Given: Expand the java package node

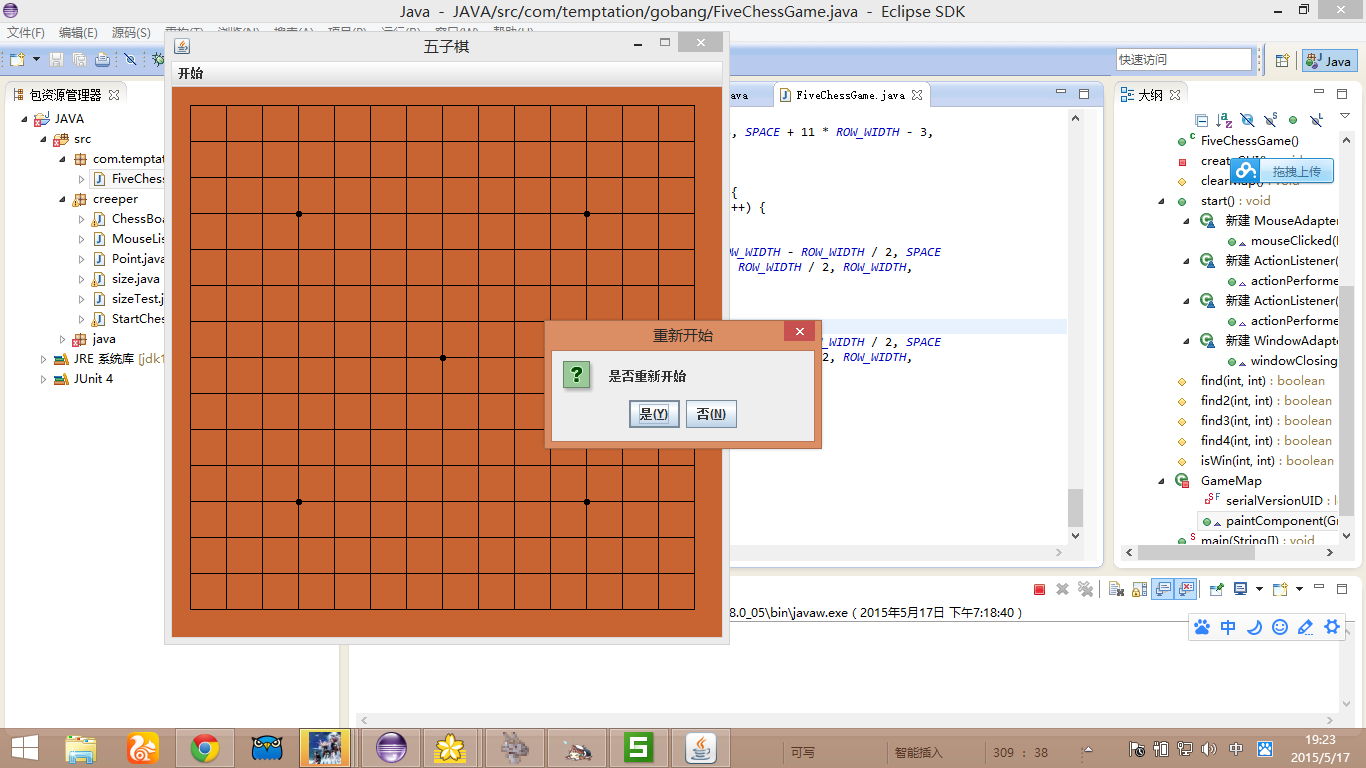Looking at the screenshot, I should [62, 339].
